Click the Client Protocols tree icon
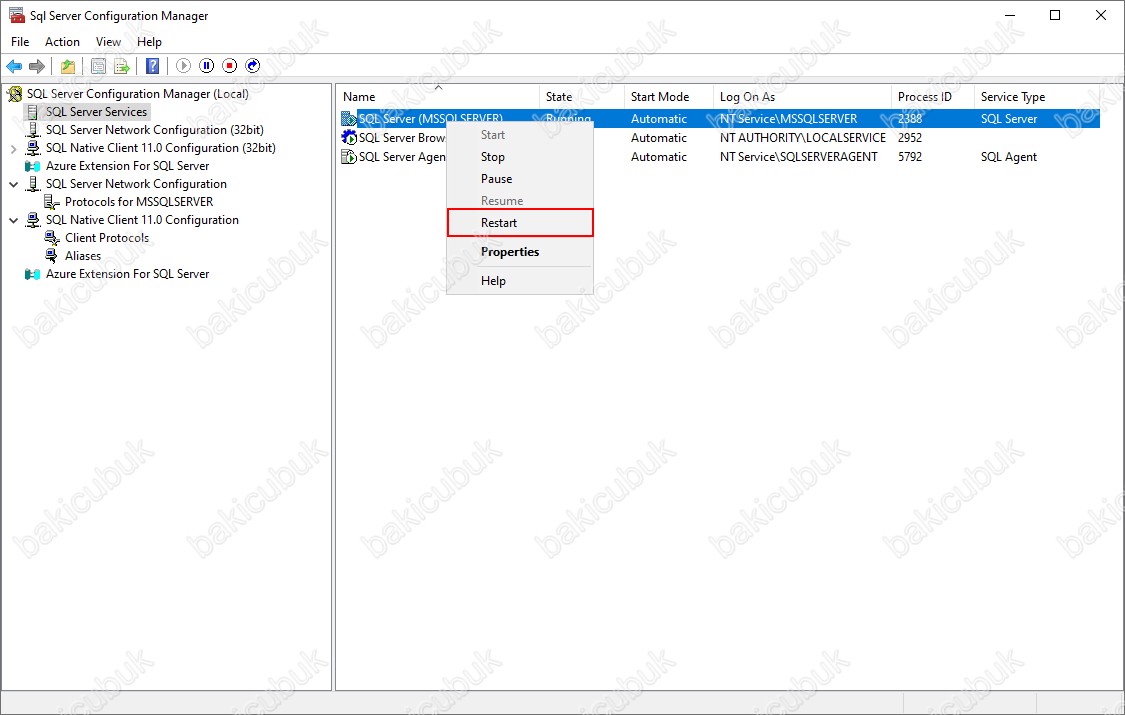The width and height of the screenshot is (1125, 715). click(52, 238)
